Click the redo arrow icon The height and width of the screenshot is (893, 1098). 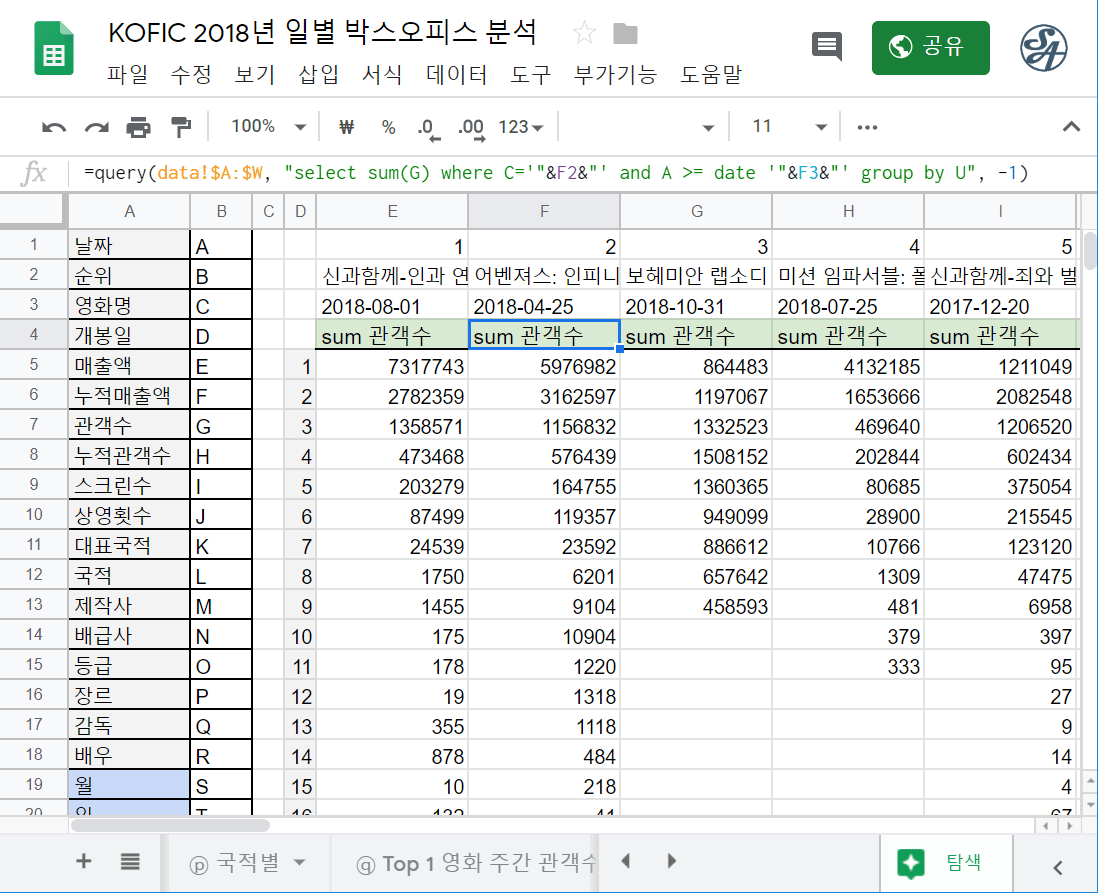(96, 127)
